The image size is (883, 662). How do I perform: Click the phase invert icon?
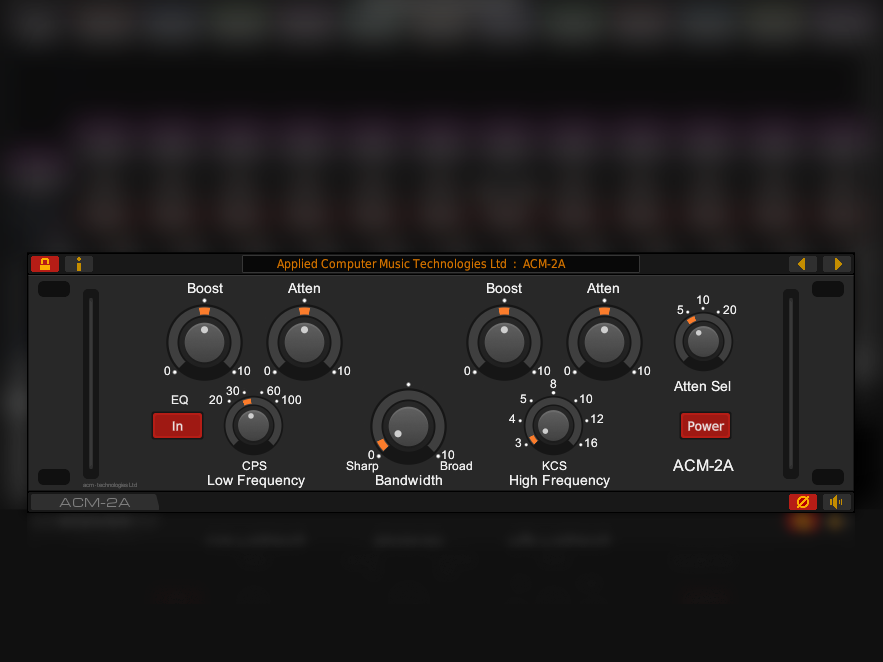pos(802,502)
